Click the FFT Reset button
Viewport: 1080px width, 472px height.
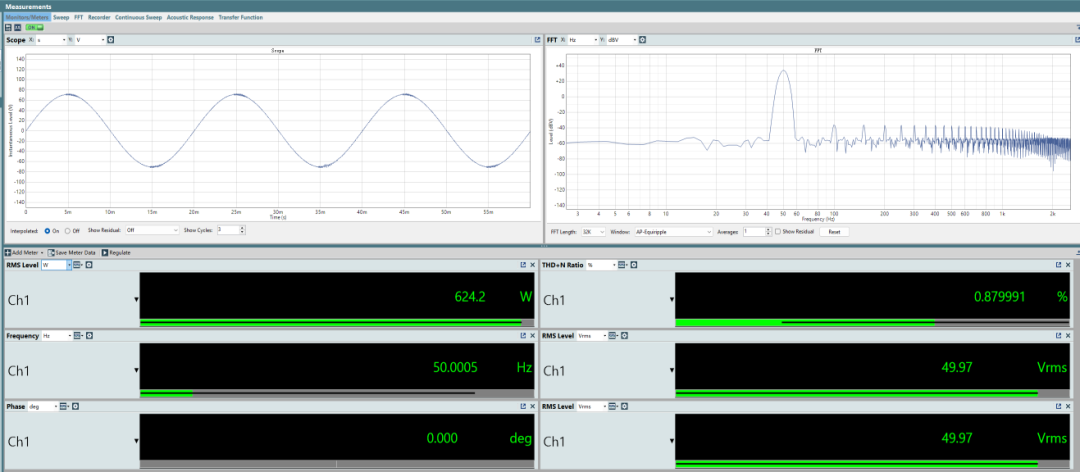click(834, 232)
